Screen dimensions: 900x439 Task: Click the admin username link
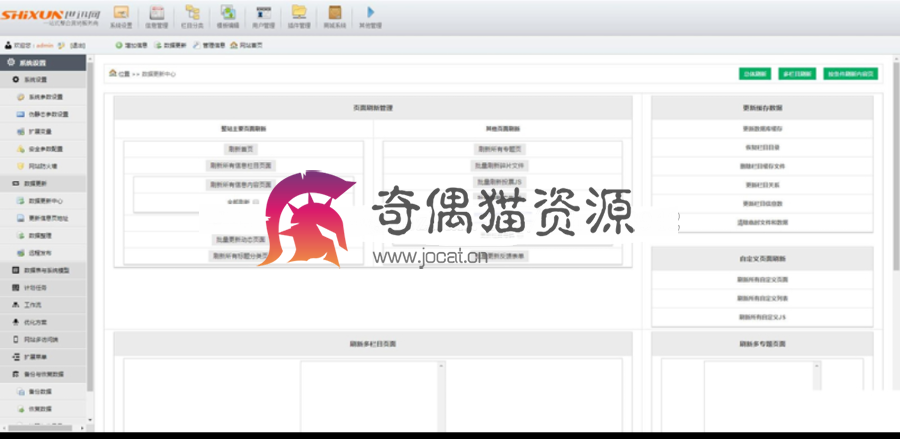(x=45, y=45)
